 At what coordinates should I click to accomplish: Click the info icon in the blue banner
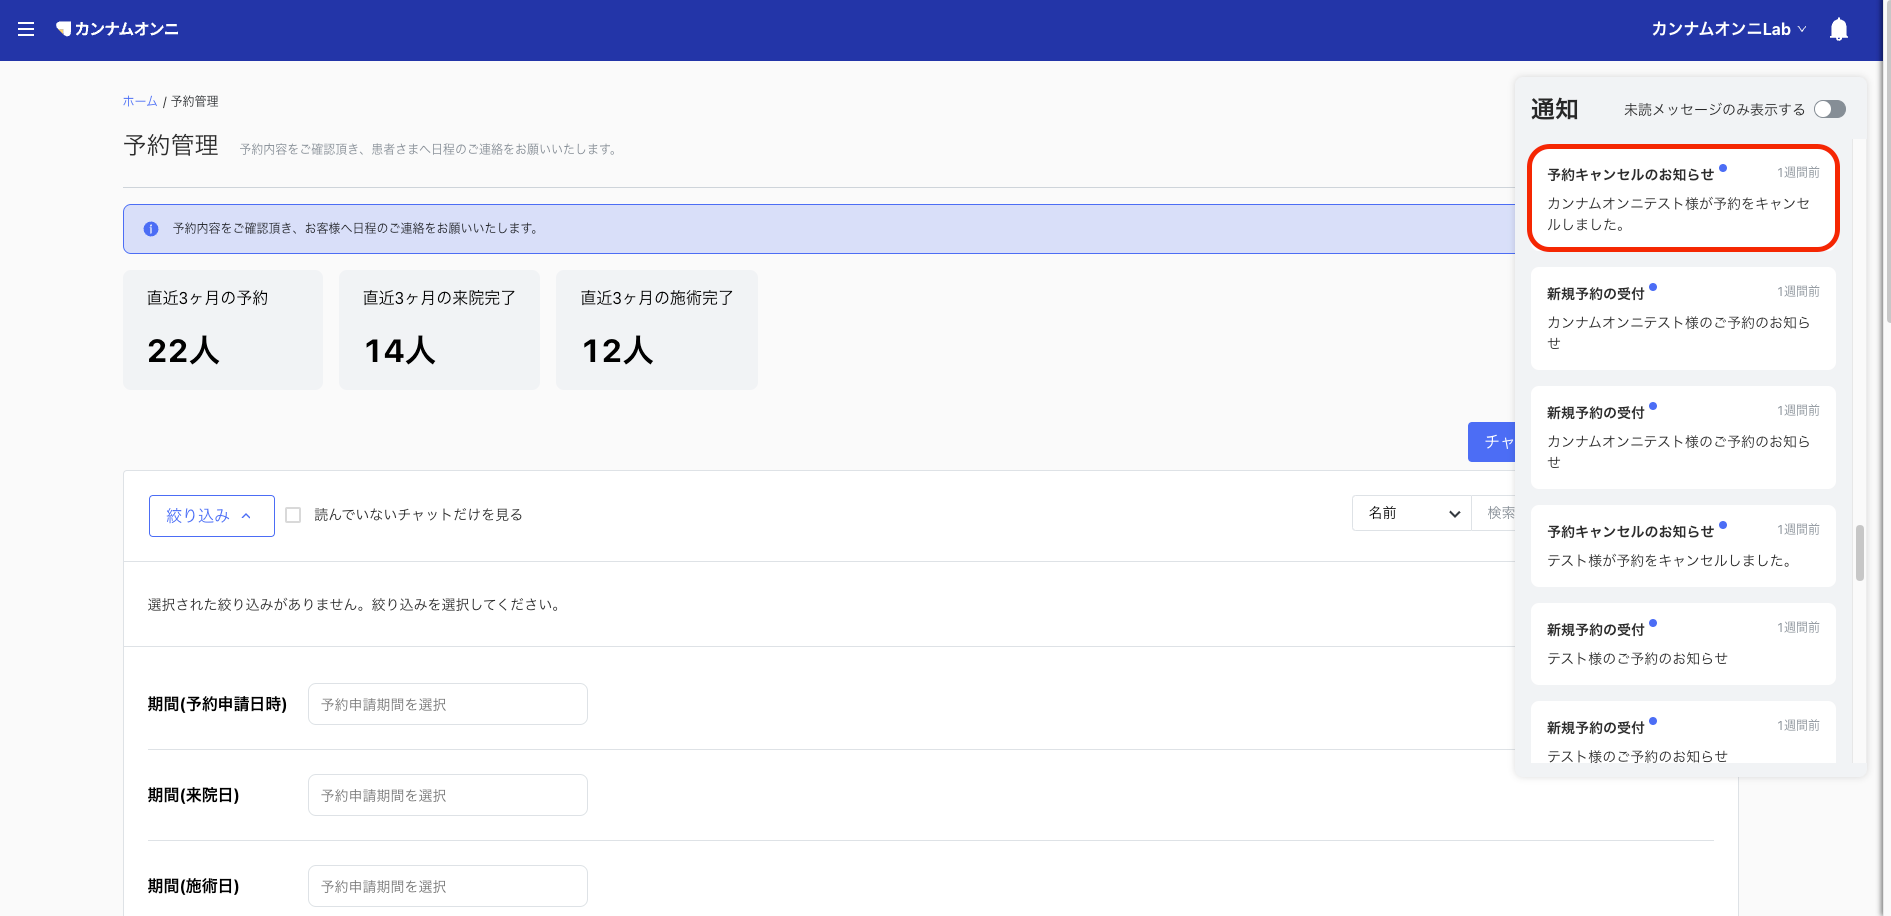coord(151,229)
